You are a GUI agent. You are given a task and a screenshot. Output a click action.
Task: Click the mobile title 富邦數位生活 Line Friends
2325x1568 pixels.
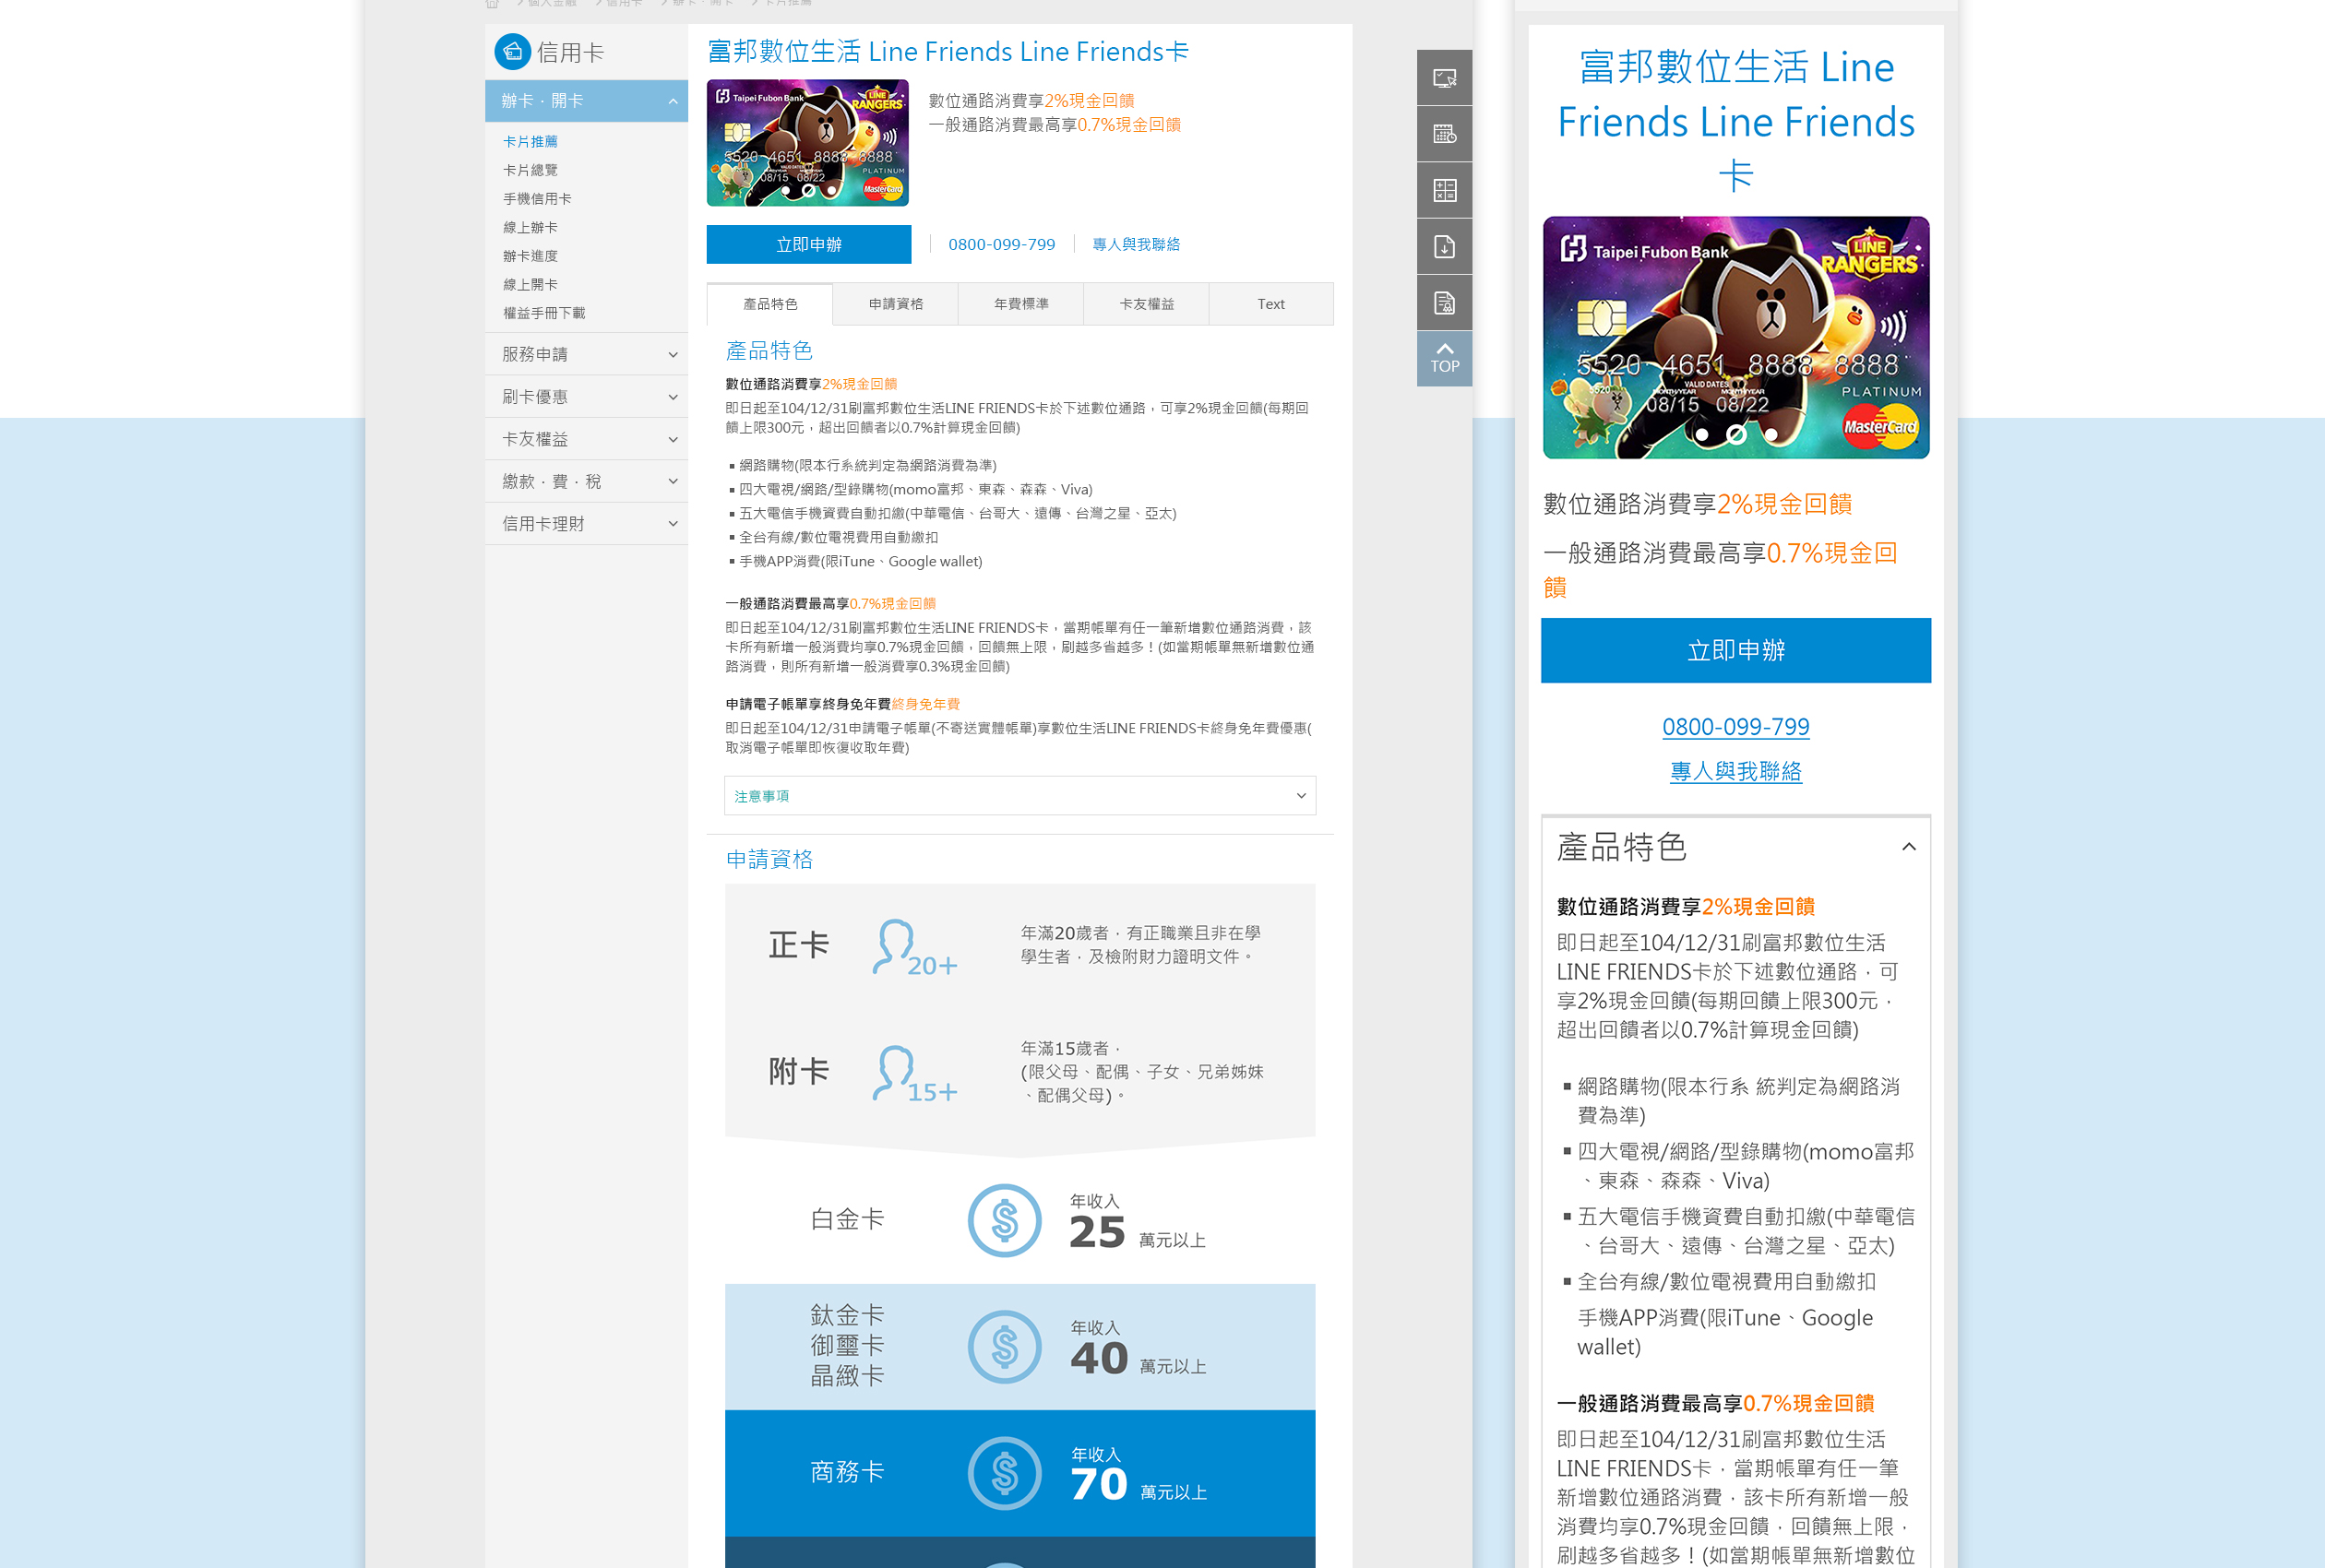(x=1735, y=120)
